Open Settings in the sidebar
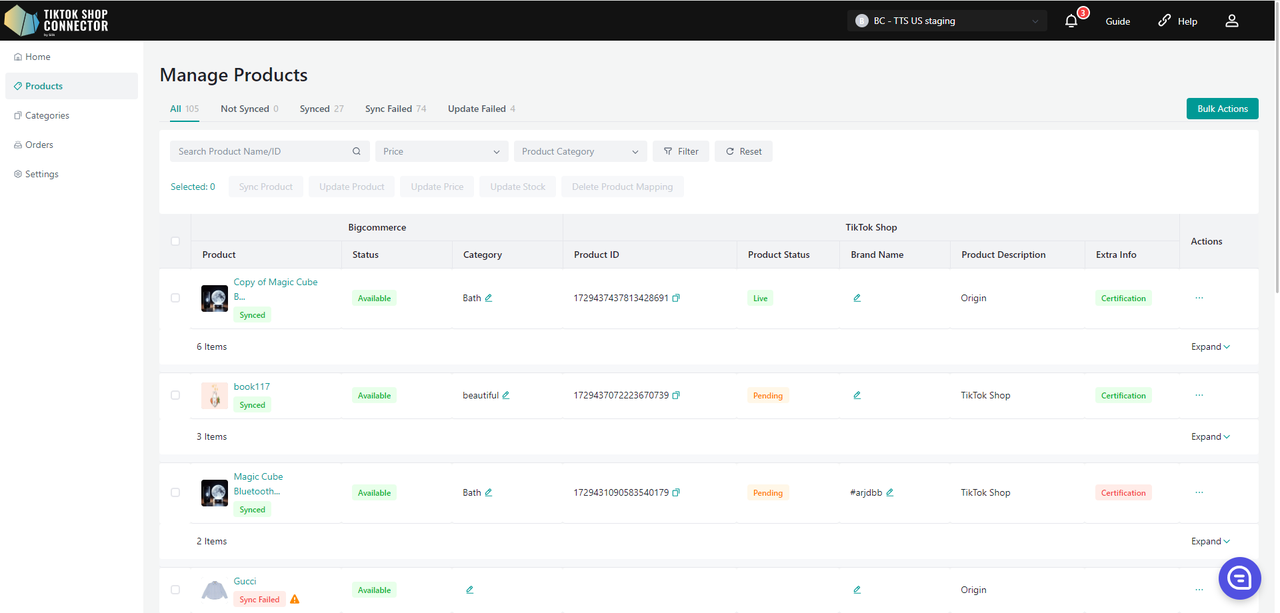This screenshot has width=1280, height=613. tap(71, 174)
